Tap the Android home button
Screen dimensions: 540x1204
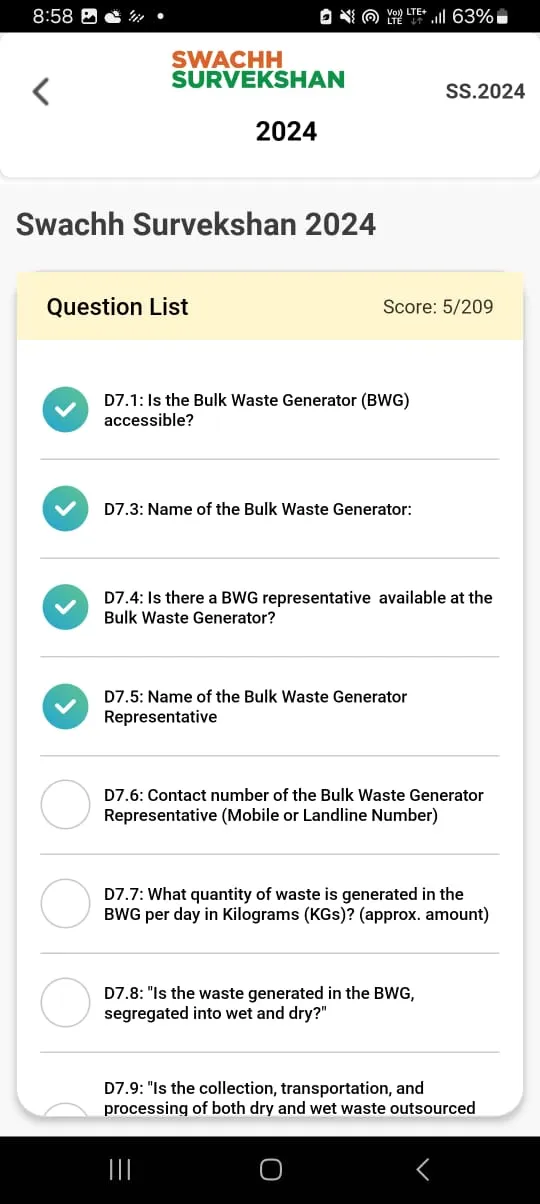click(270, 1169)
